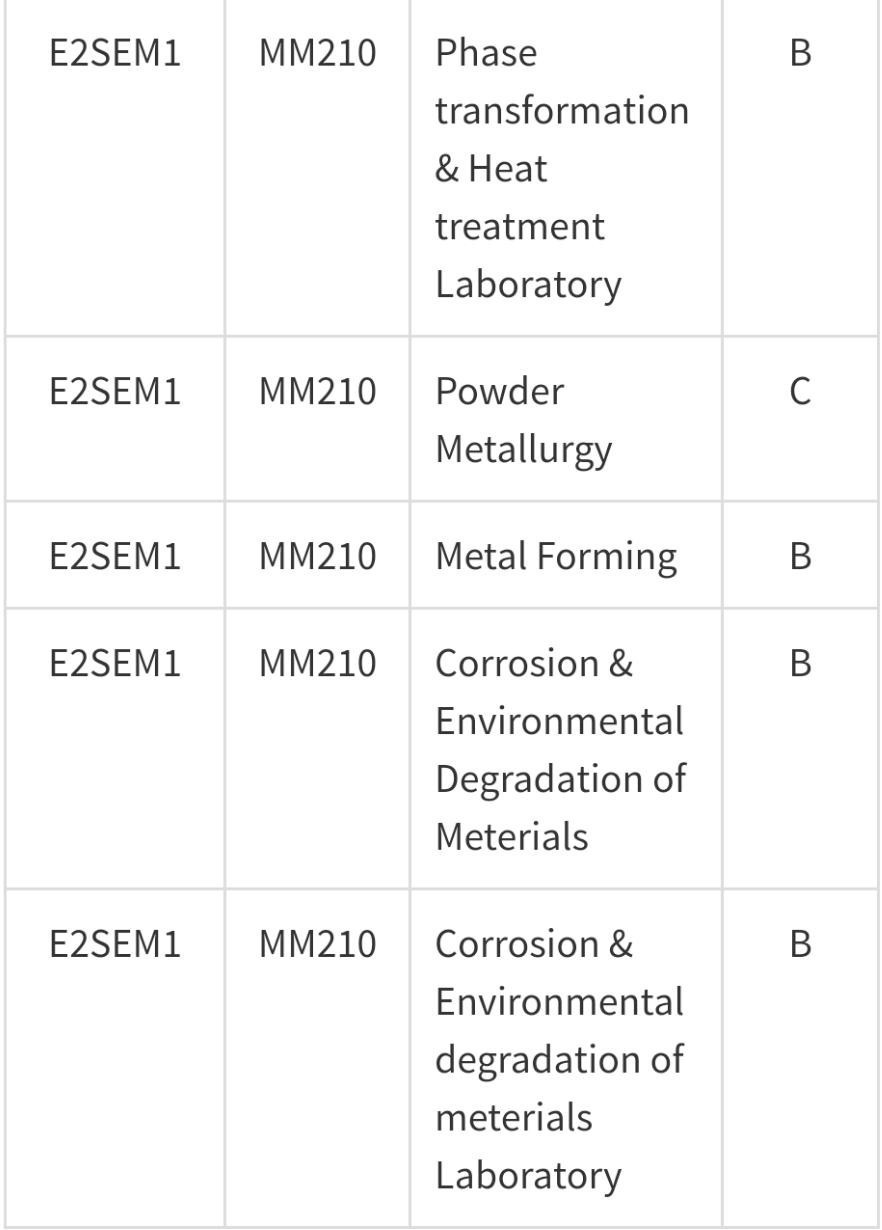This screenshot has width=882, height=1230.
Task: Select E2SEM1 in Corrosion Degradation of Meterials row
Action: (x=115, y=663)
